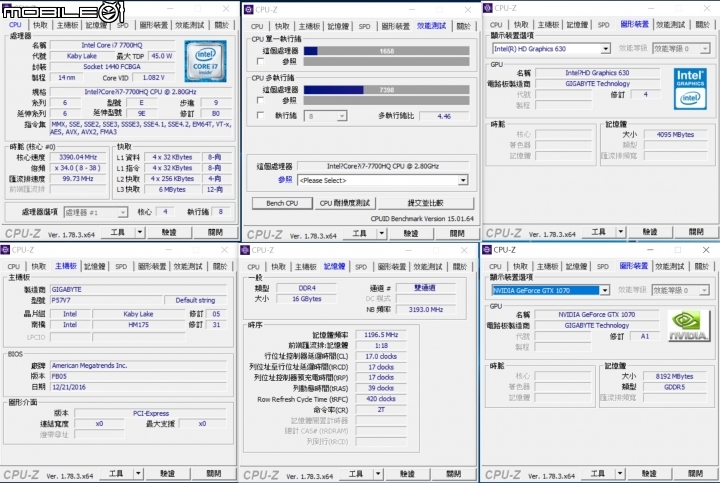Click the single-thread score bar showing 1658

[387, 51]
